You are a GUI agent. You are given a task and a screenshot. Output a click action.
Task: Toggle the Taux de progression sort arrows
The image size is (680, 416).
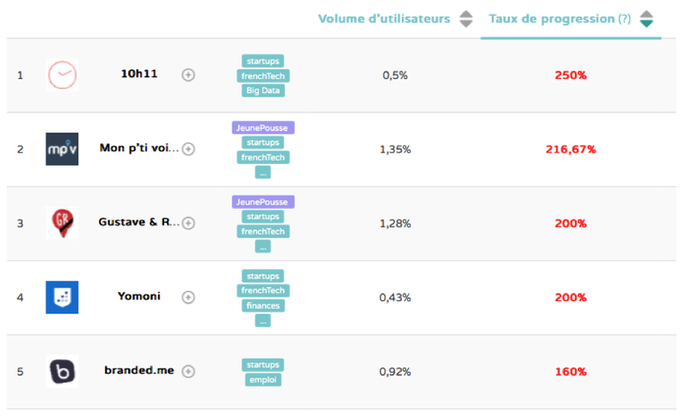[647, 19]
